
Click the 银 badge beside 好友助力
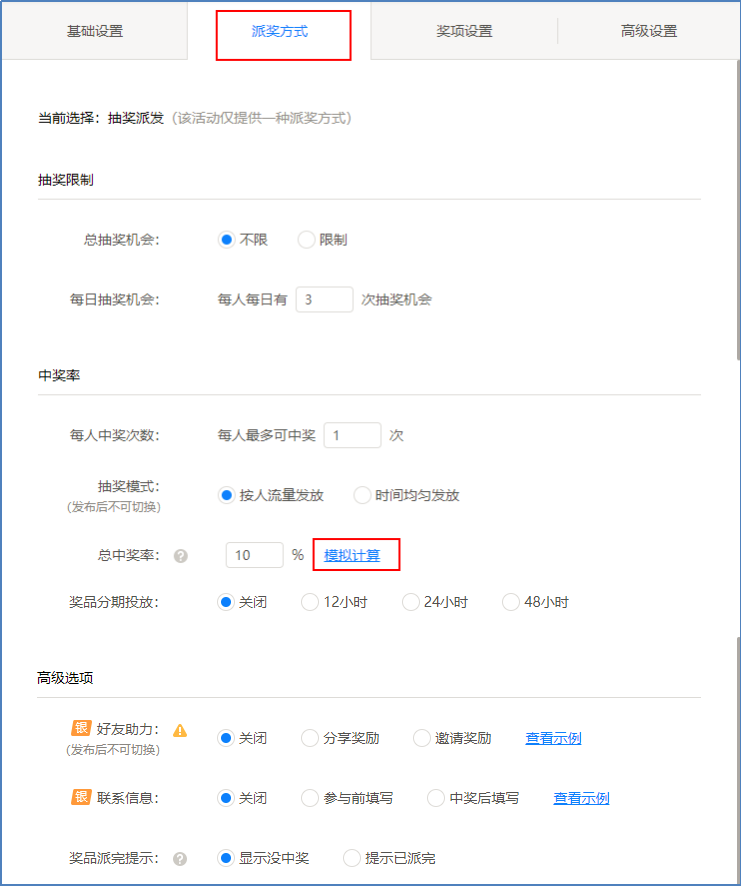81,728
